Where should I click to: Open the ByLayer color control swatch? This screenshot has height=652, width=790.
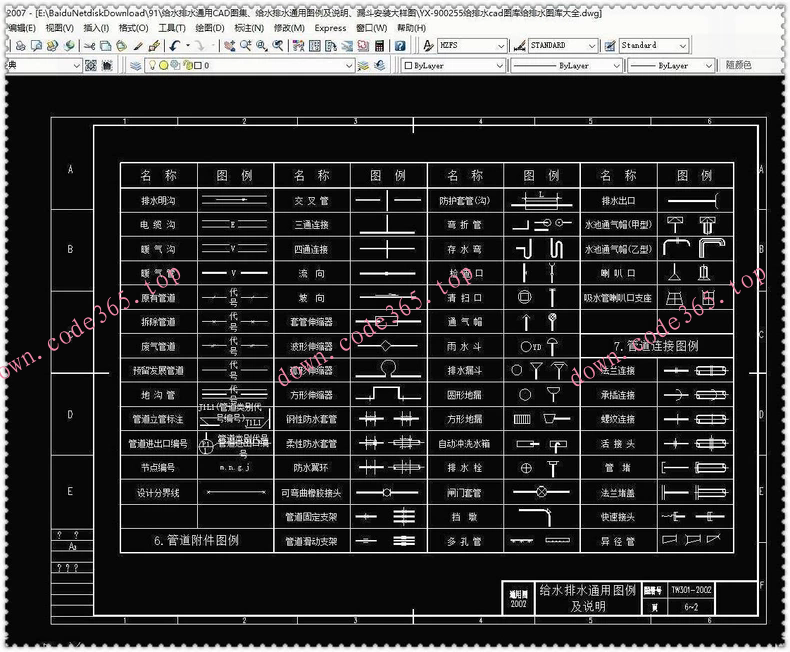click(451, 65)
